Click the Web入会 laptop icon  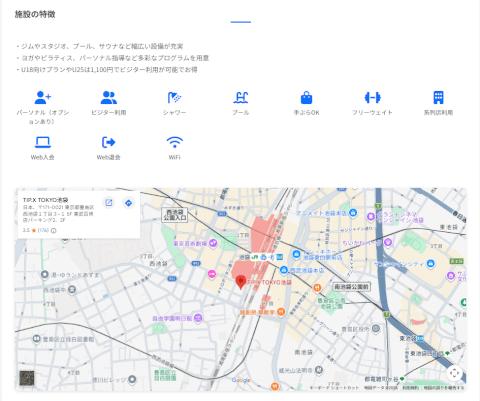click(43, 142)
